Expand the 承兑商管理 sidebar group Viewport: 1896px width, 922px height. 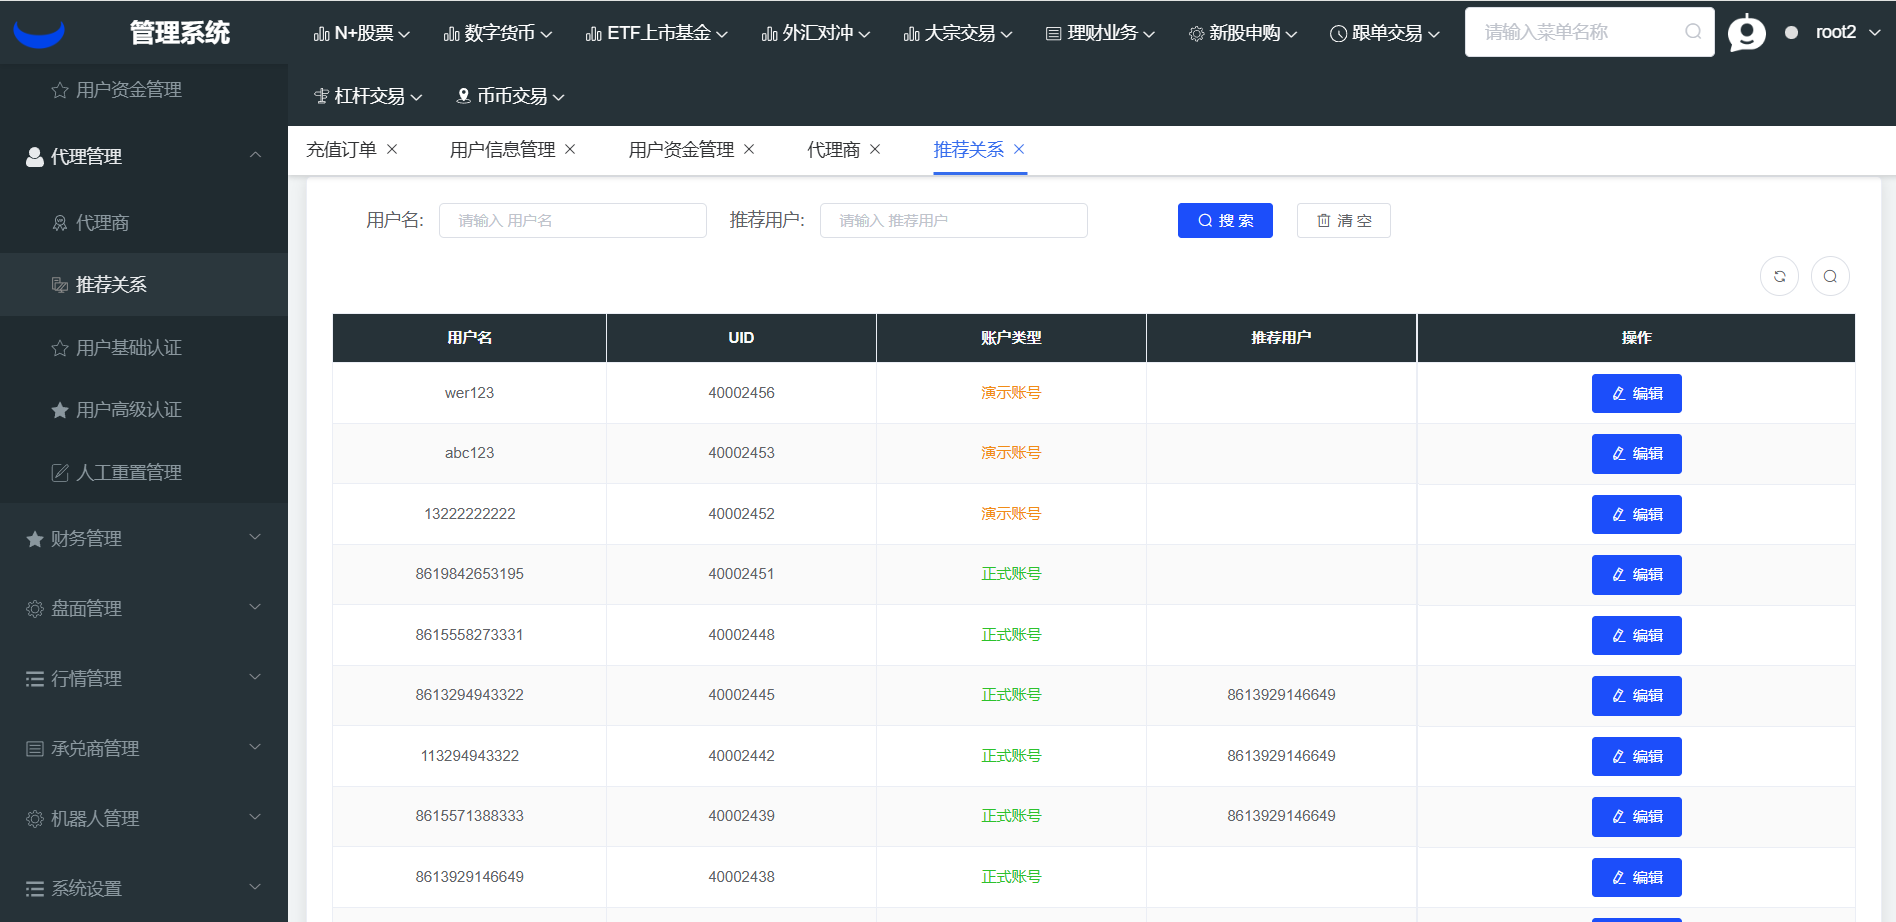tap(144, 748)
